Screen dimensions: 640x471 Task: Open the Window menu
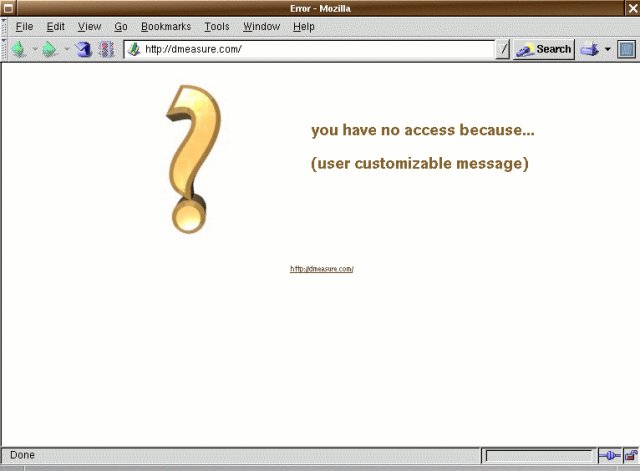coord(261,27)
